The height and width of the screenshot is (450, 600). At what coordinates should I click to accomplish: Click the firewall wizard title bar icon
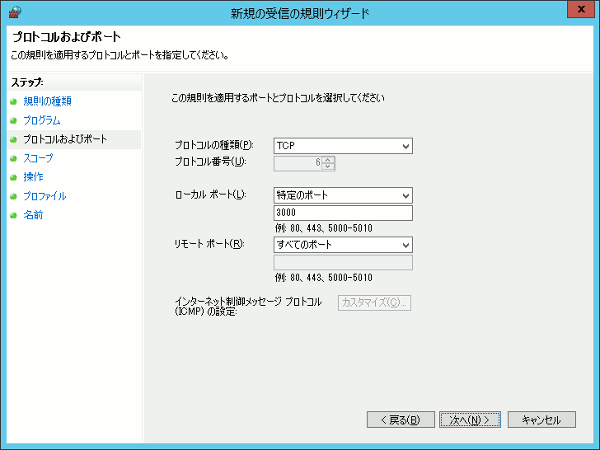pyautogui.click(x=15, y=12)
